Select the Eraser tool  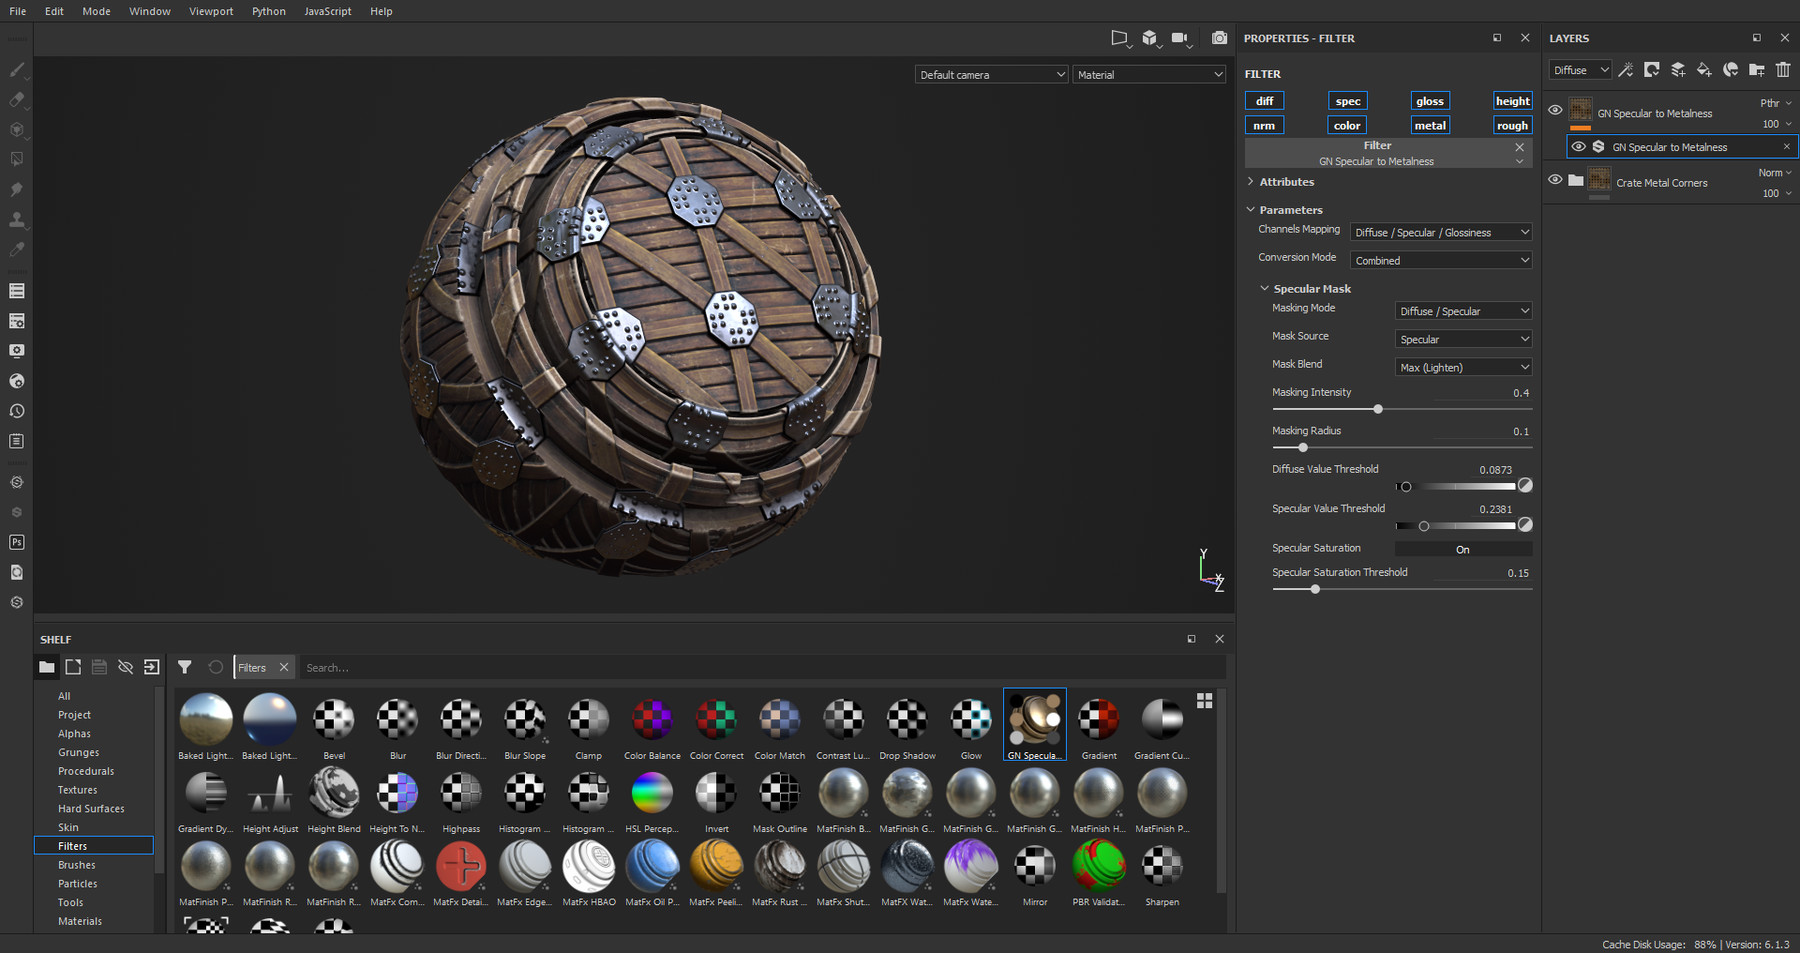(16, 100)
